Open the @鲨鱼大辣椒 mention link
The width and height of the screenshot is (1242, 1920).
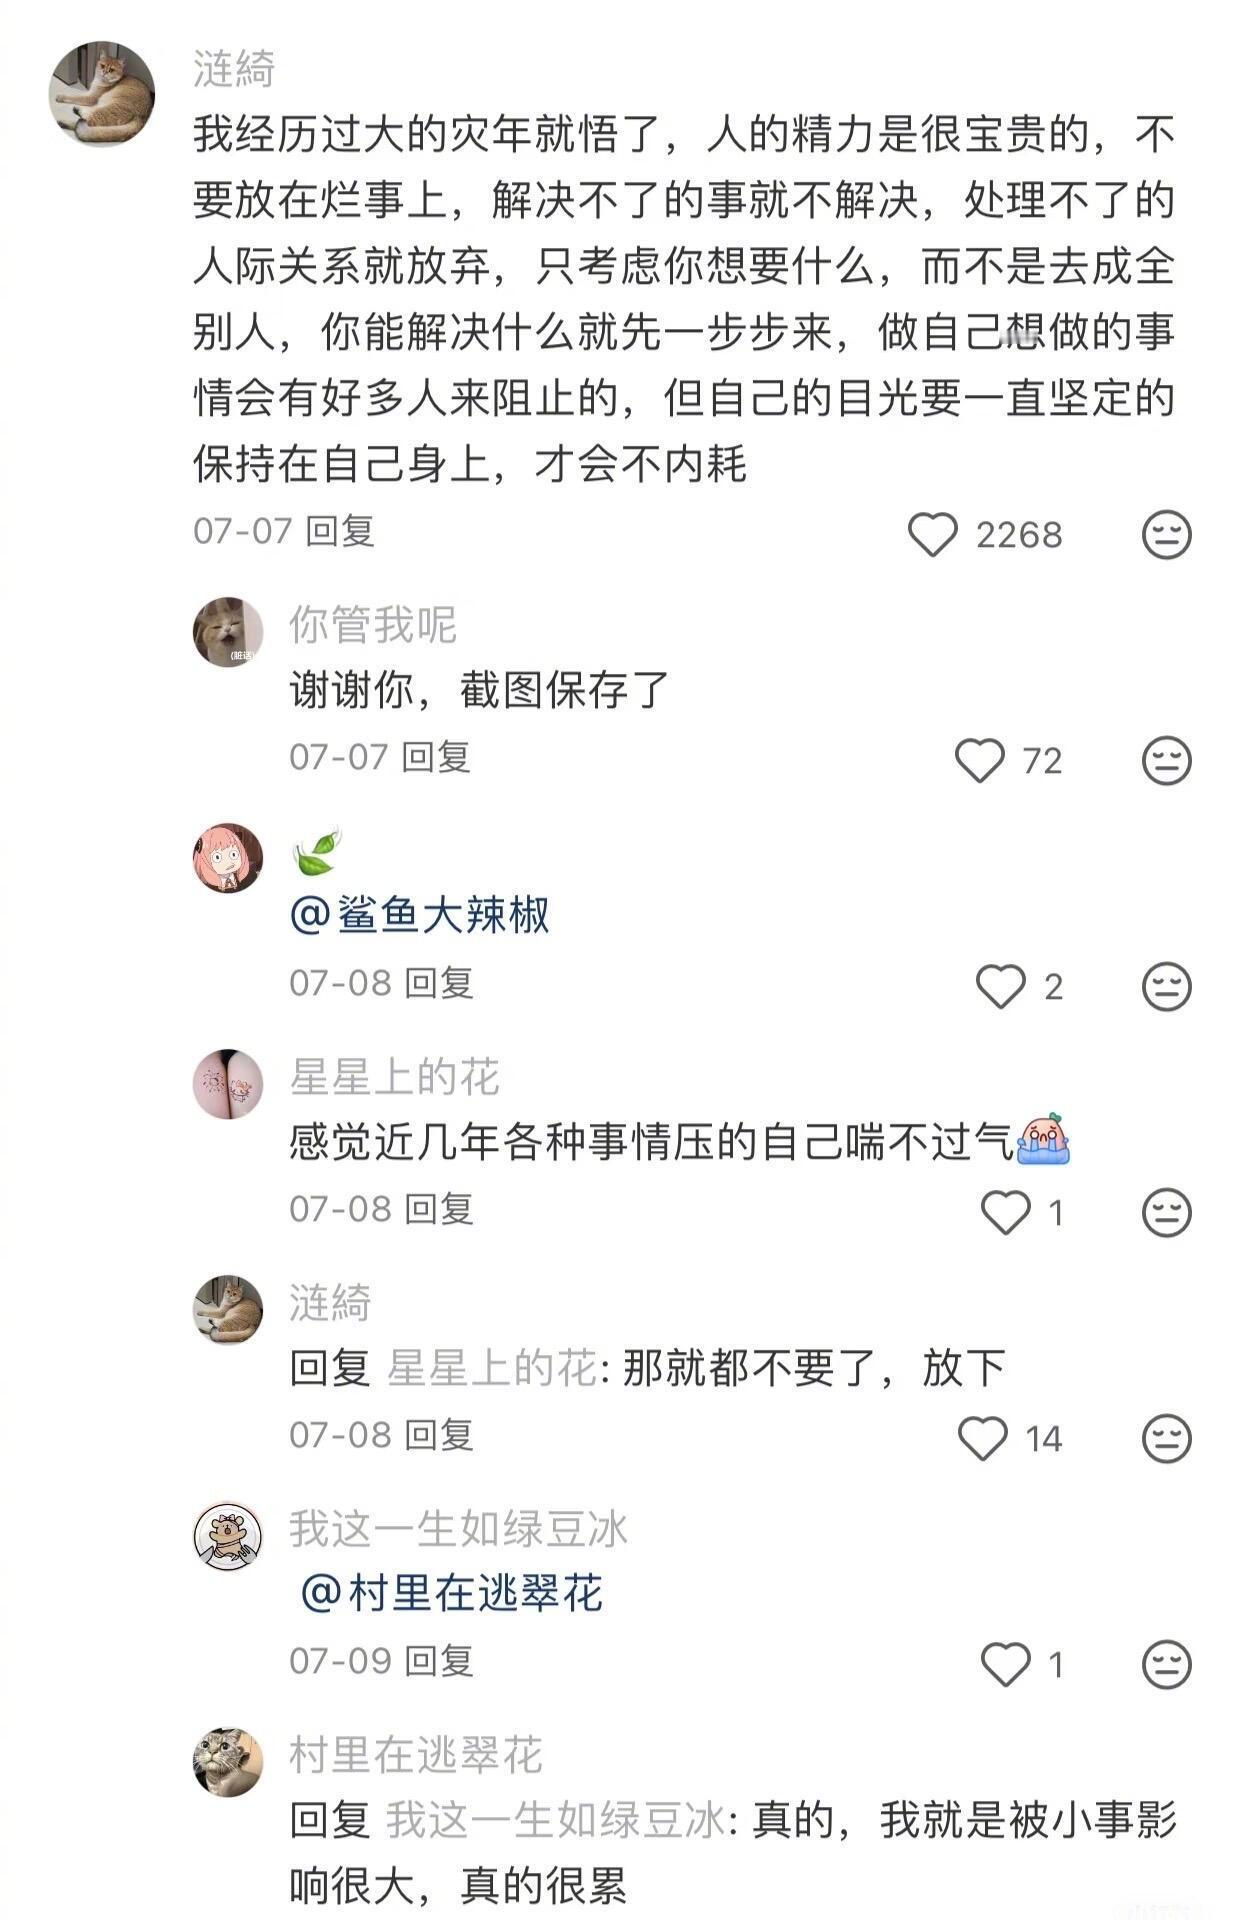click(x=419, y=915)
